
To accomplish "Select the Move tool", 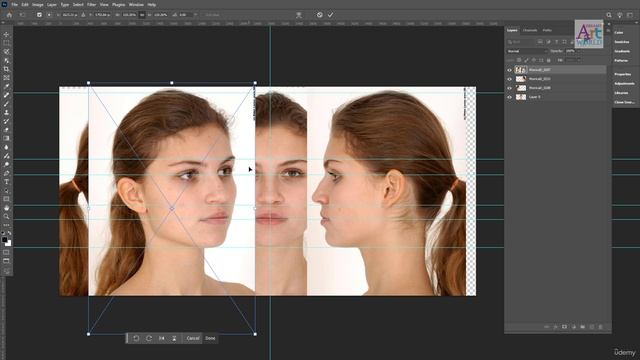I will [x=6, y=34].
